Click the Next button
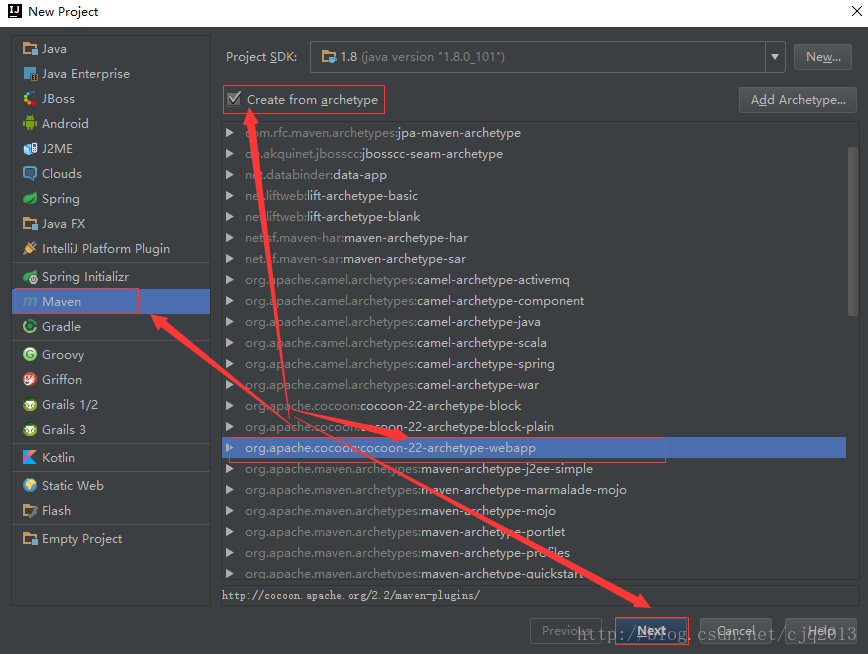The width and height of the screenshot is (868, 654). click(652, 631)
